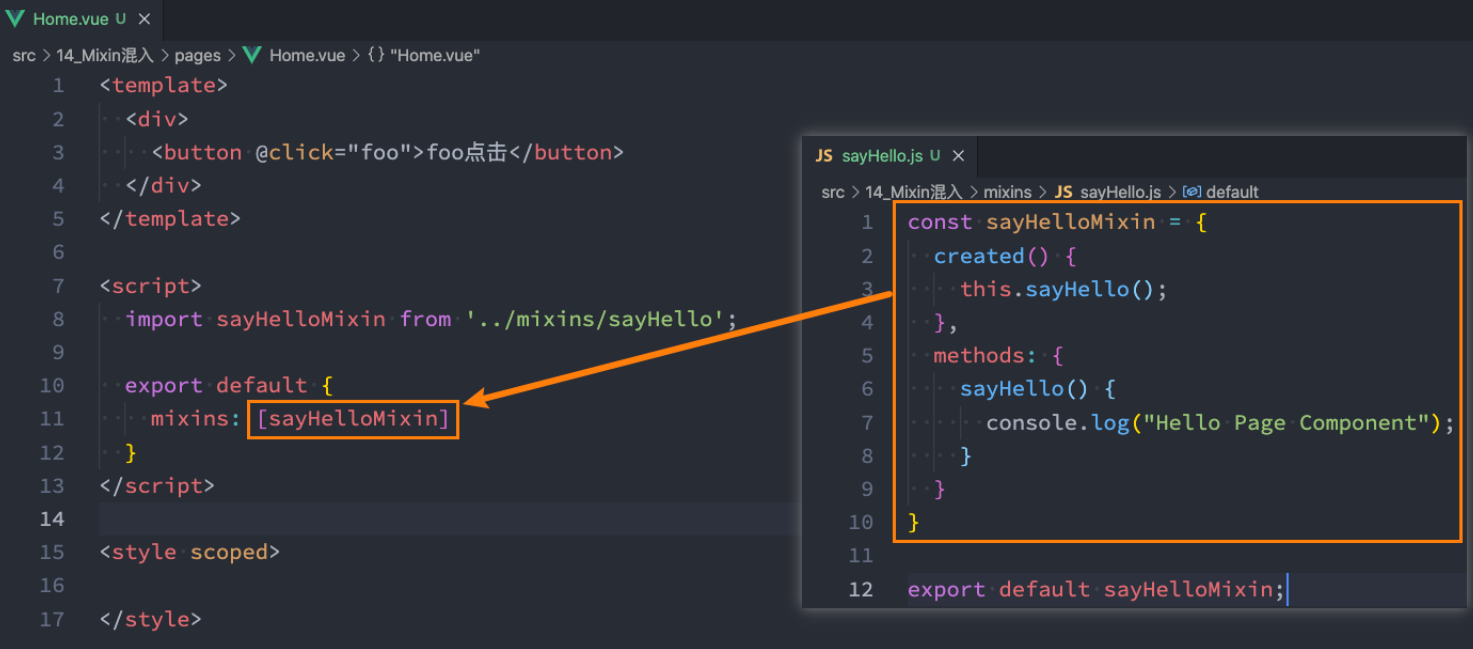Click the 'created()' hook in sayHello.js
This screenshot has height=649, width=1473.
(991, 256)
